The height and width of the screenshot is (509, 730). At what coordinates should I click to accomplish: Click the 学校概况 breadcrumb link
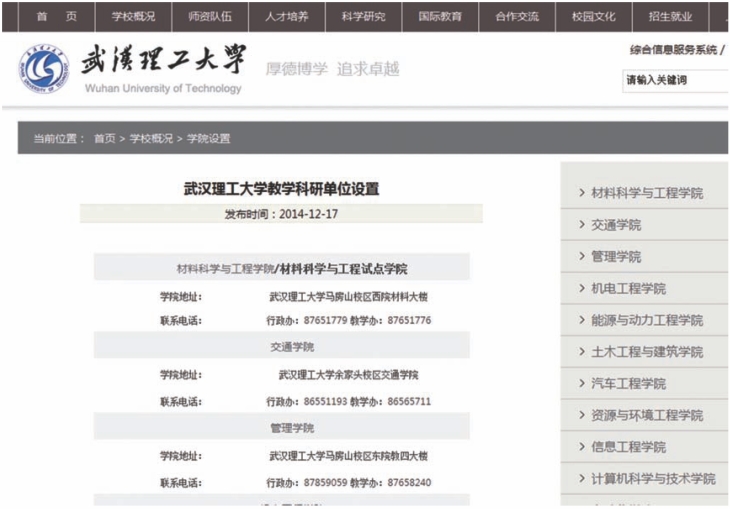coord(151,138)
